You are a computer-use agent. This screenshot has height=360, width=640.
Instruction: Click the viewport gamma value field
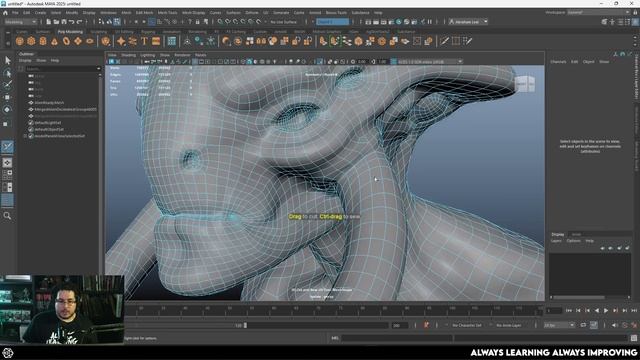[382, 62]
